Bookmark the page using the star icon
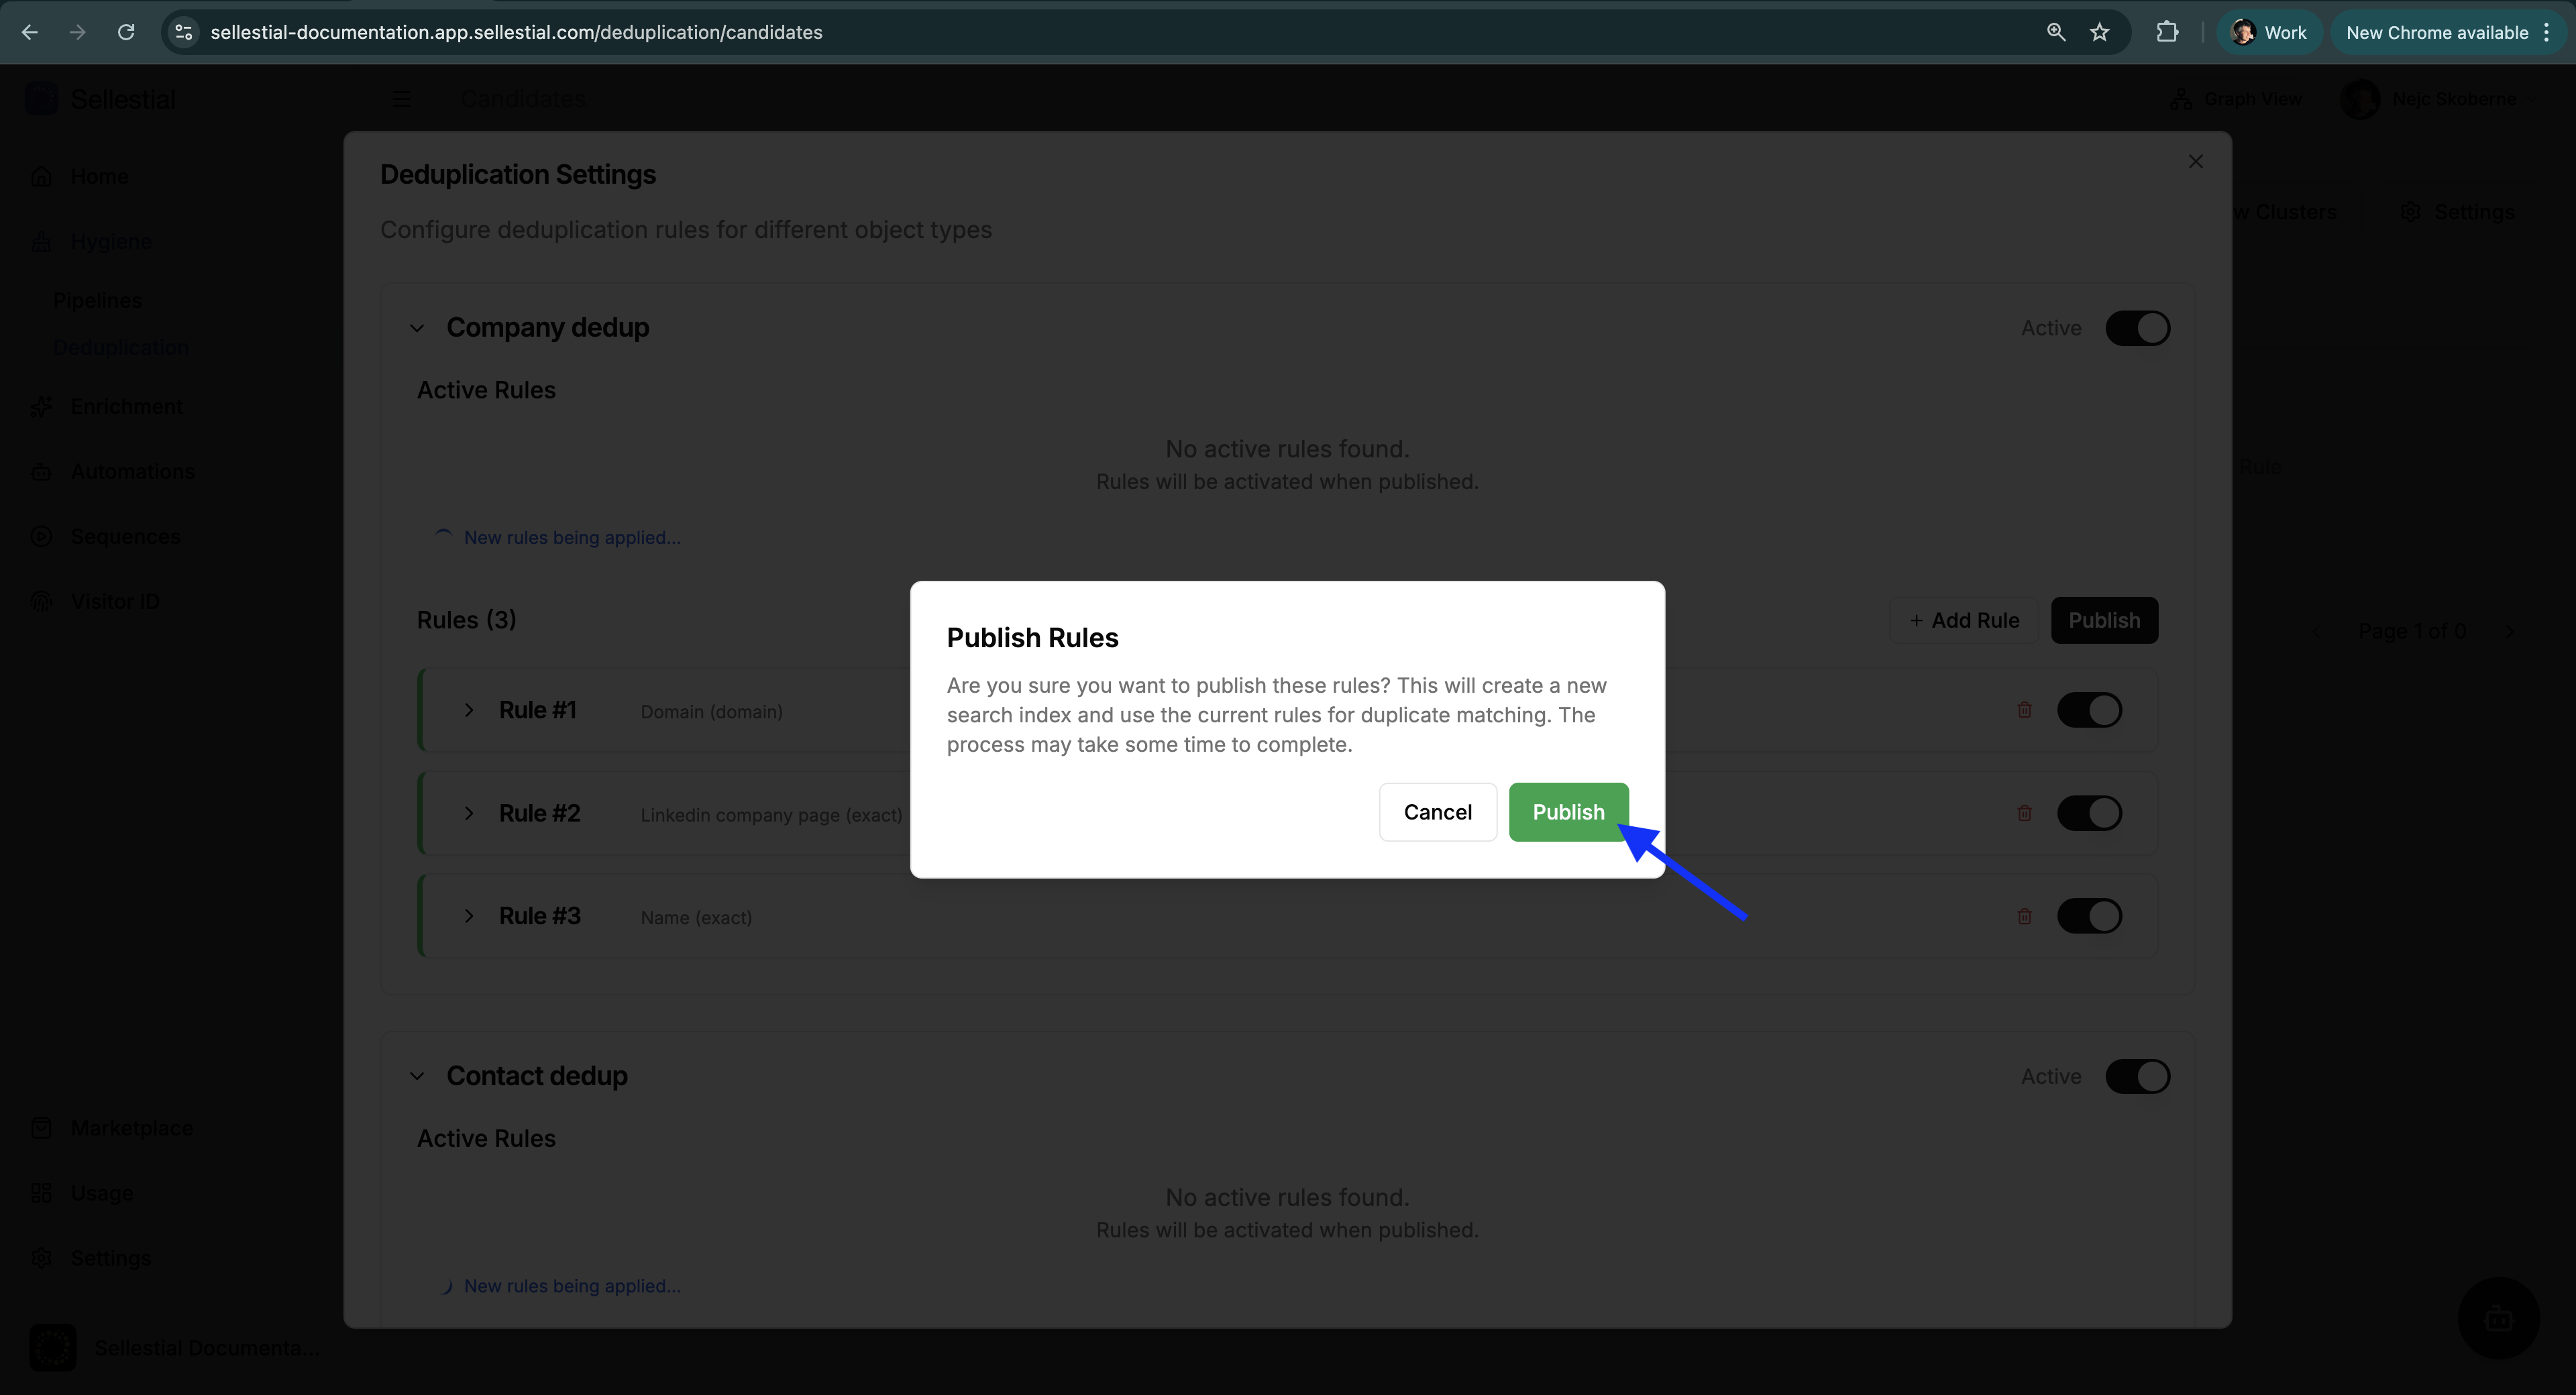The image size is (2576, 1395). (2100, 32)
